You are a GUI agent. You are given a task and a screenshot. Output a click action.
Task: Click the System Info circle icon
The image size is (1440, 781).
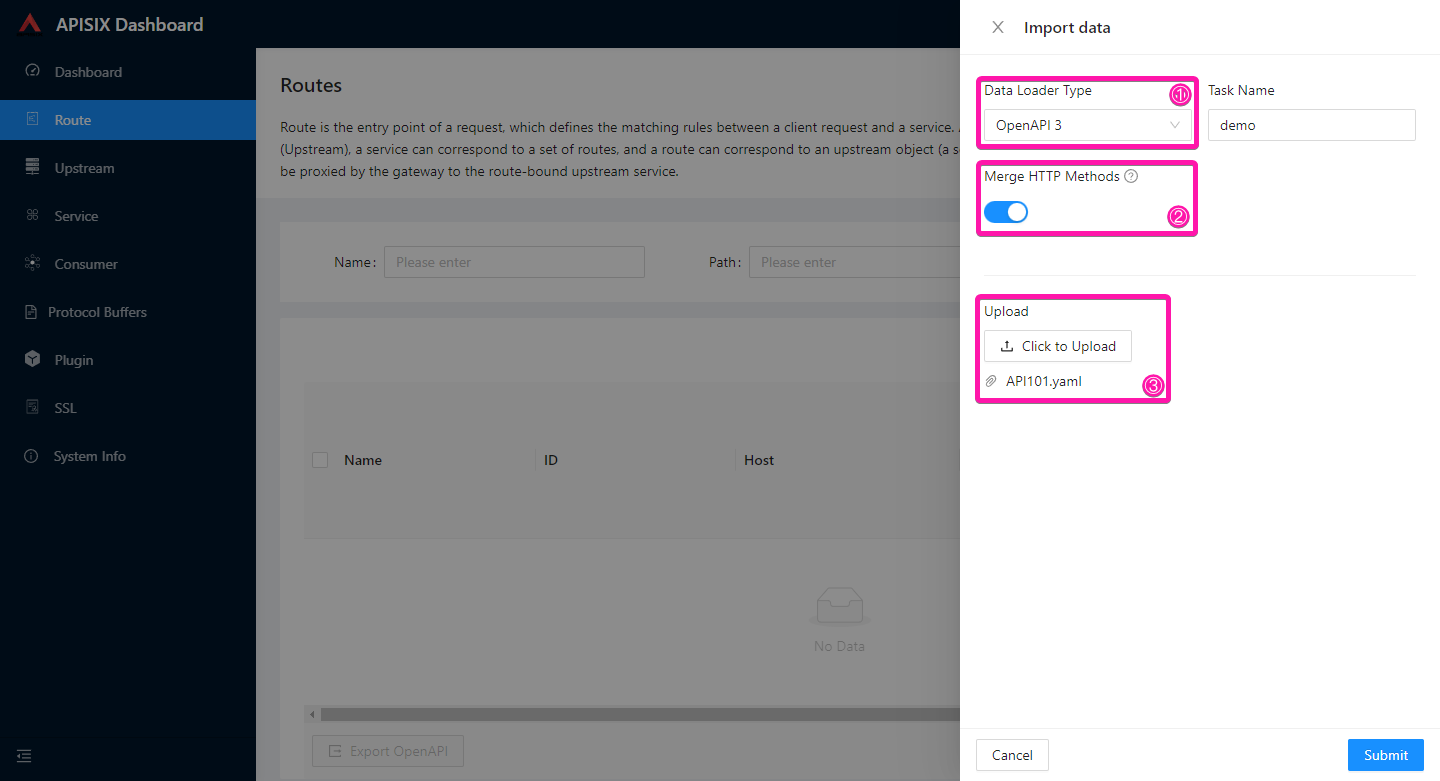tap(32, 455)
